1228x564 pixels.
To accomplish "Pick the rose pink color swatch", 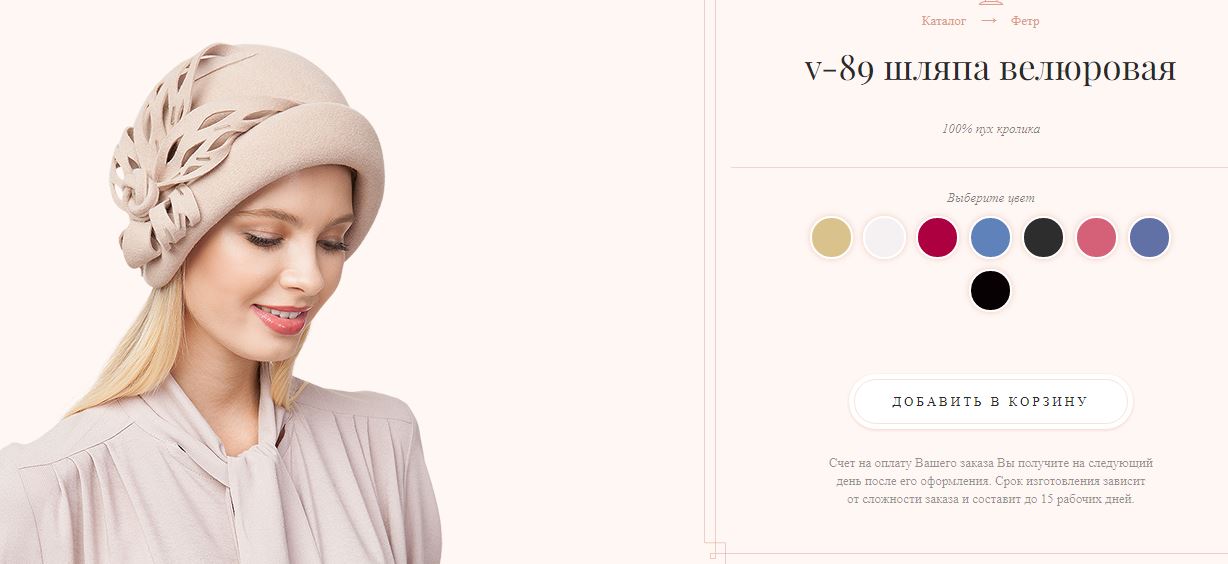I will click(1096, 238).
